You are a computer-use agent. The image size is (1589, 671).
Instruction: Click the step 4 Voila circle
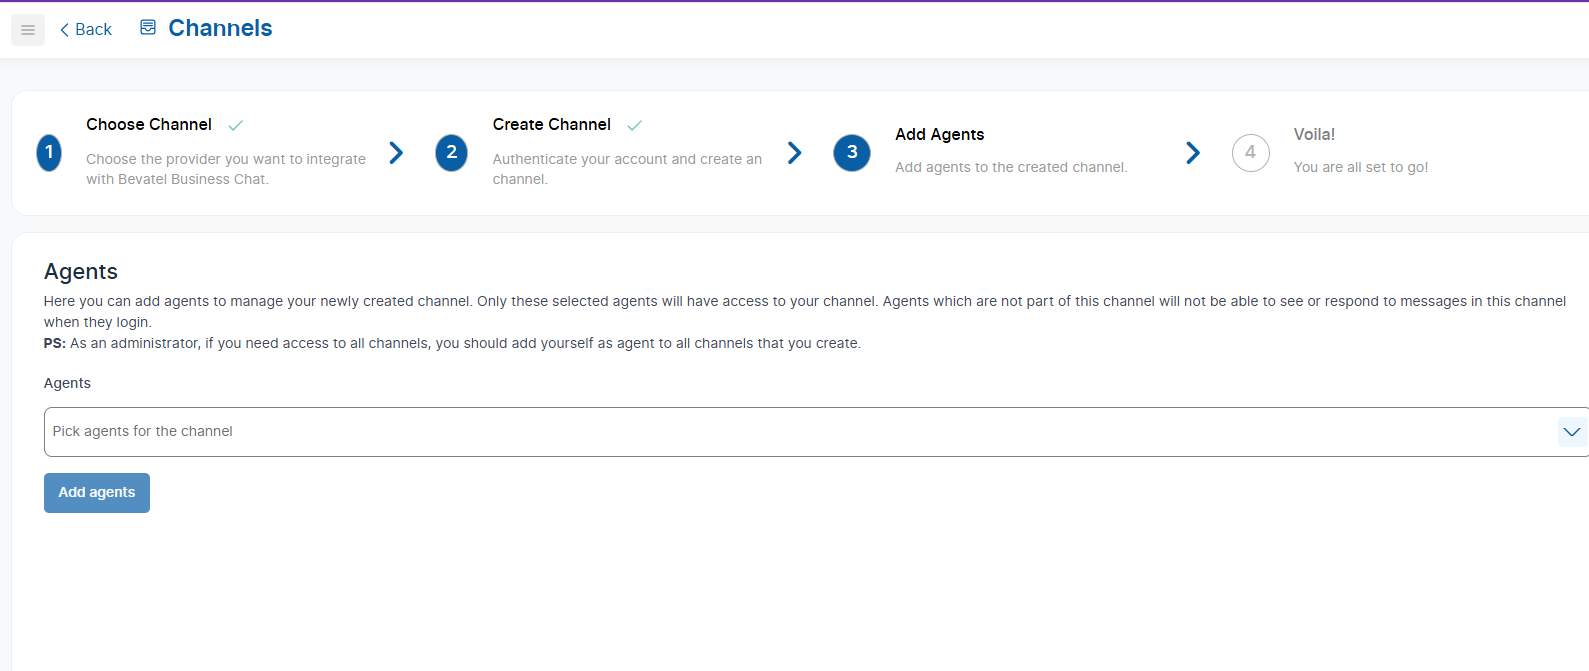pyautogui.click(x=1250, y=153)
